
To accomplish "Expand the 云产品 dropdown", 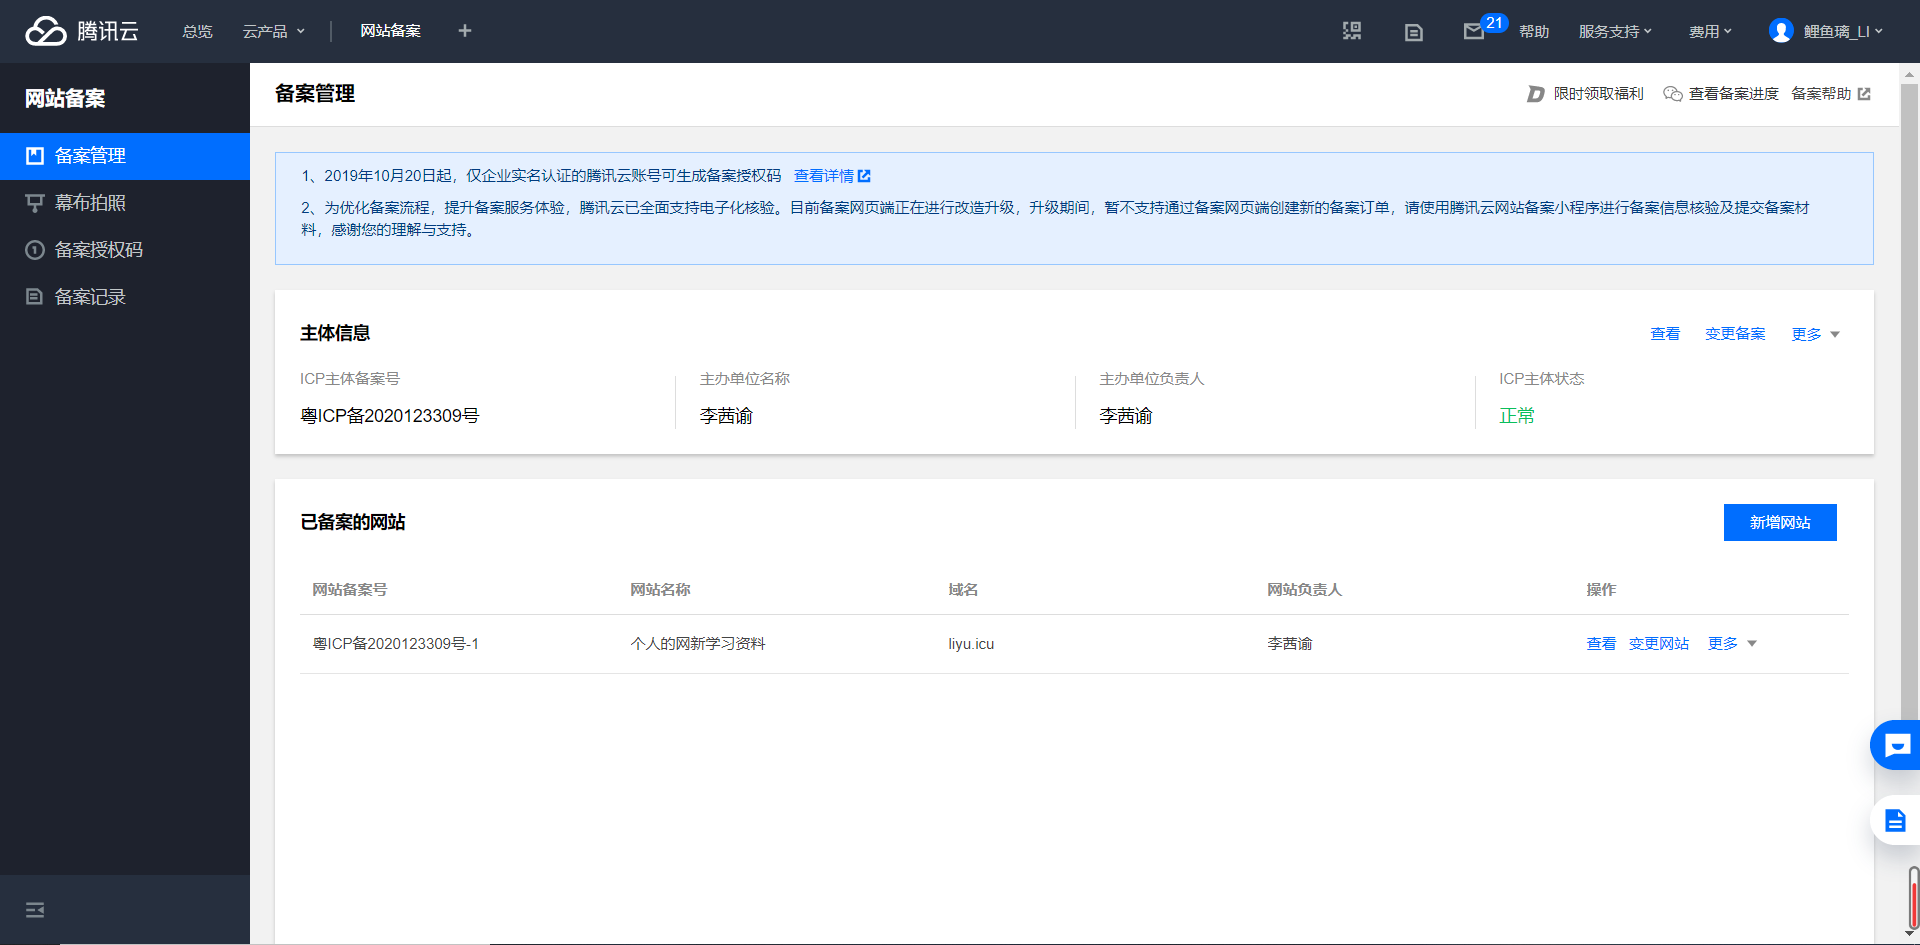I will [274, 32].
